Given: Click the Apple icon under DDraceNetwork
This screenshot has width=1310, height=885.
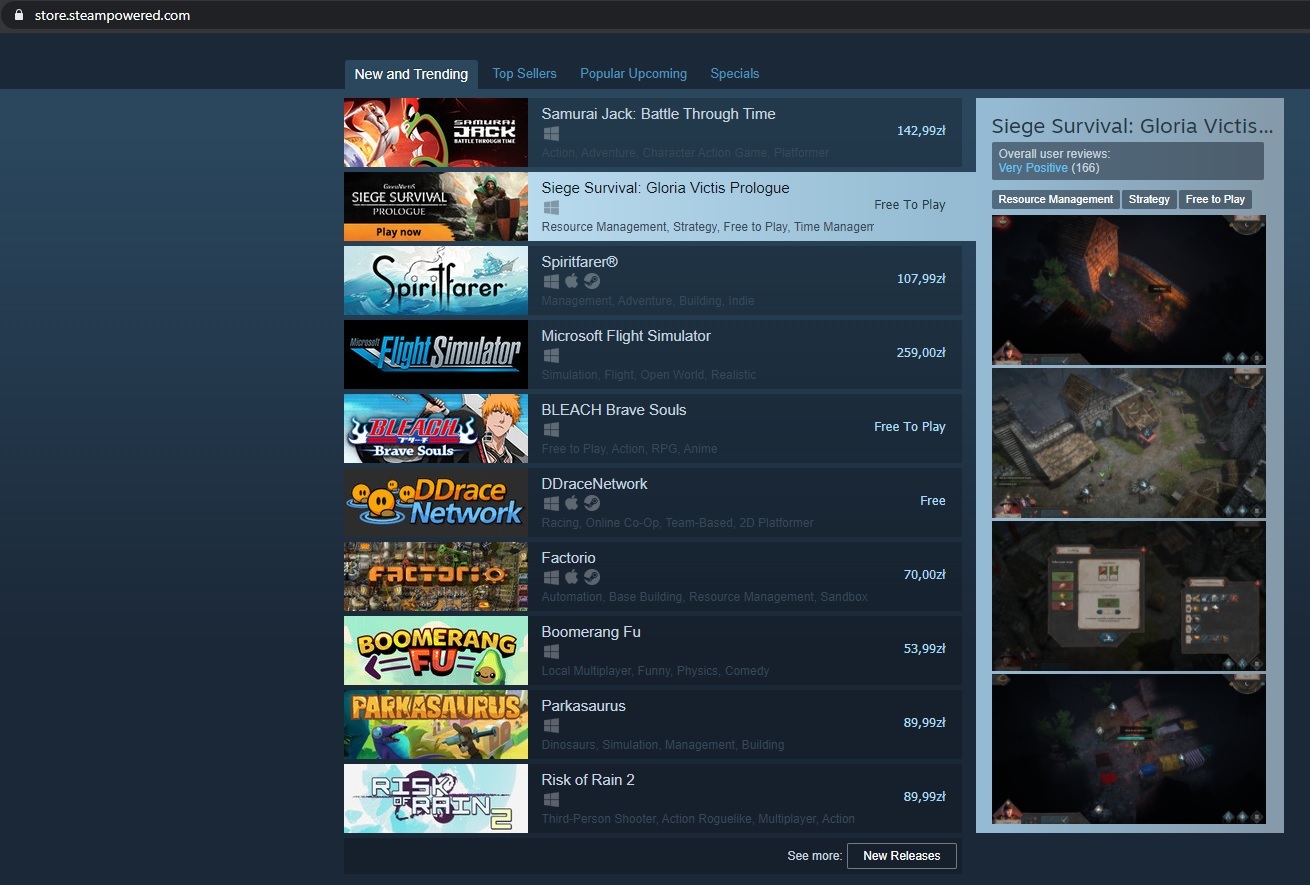Looking at the screenshot, I should click(x=571, y=503).
